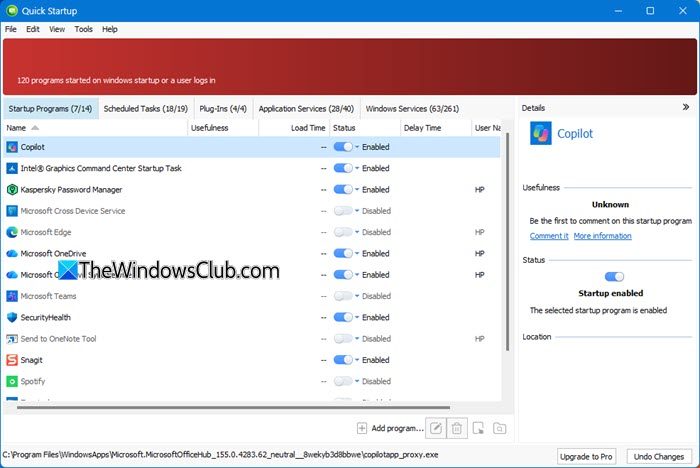Viewport: 700px width, 468px height.
Task: Enable the Send to OneNote Tool toggle
Action: (x=343, y=339)
